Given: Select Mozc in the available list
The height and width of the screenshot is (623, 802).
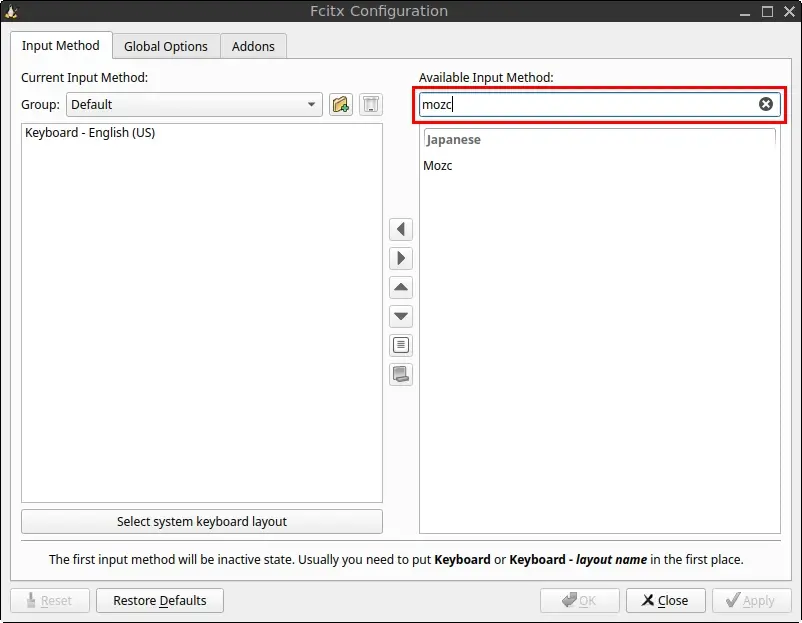Looking at the screenshot, I should pos(599,166).
